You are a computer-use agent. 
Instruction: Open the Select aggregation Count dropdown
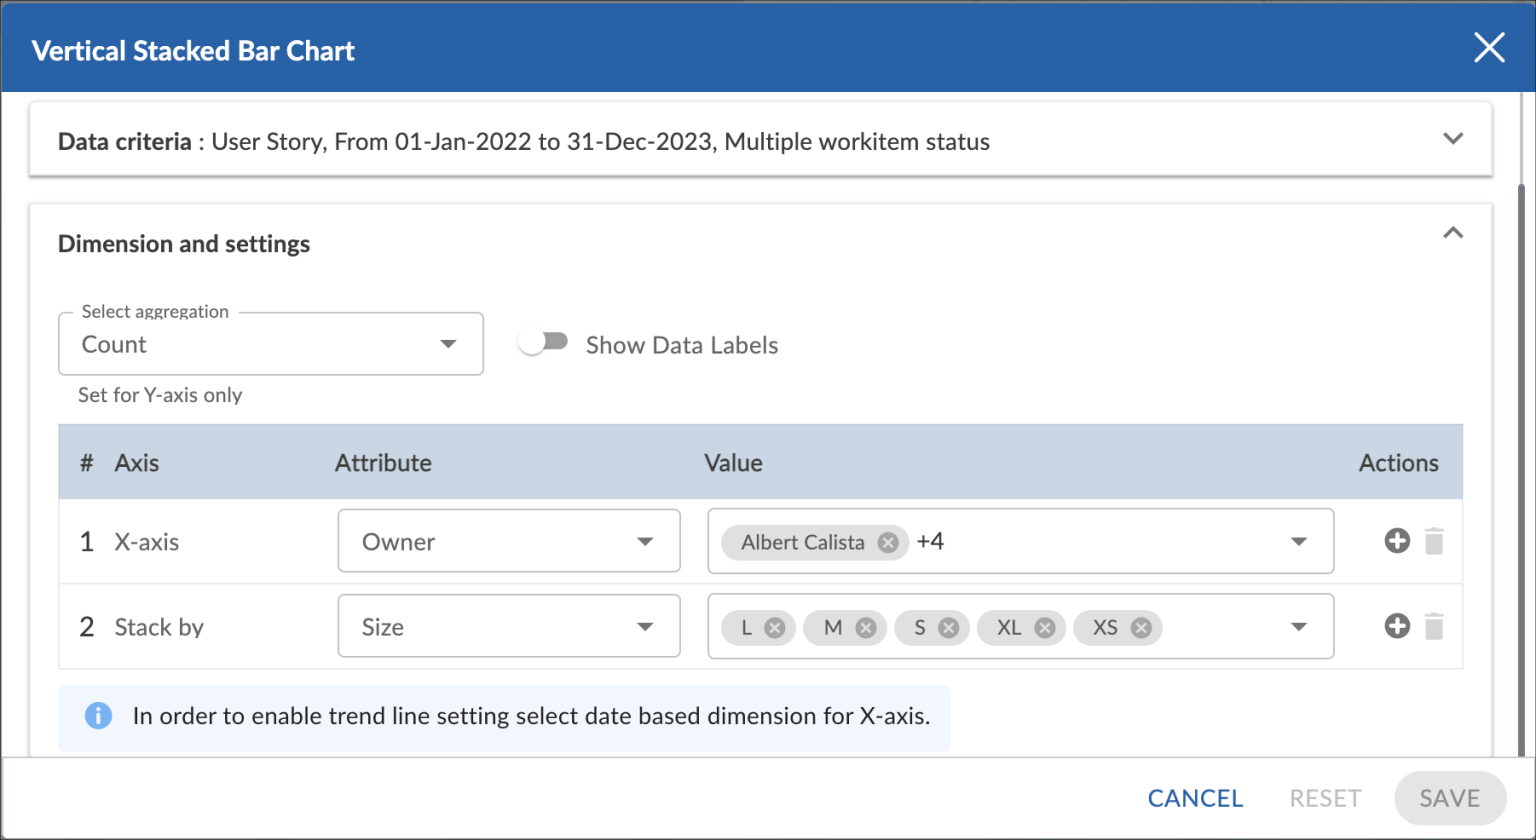(271, 345)
